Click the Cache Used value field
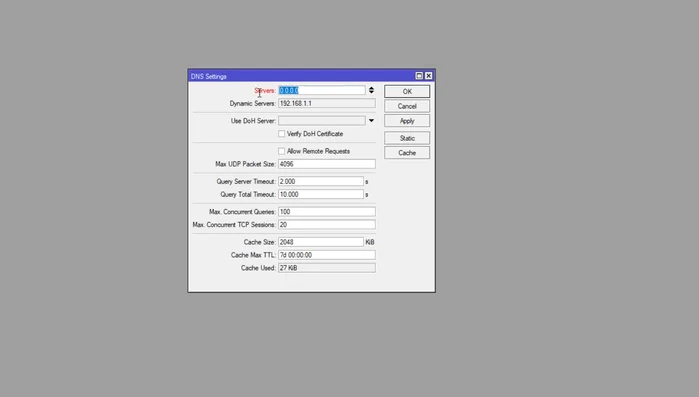This screenshot has width=699, height=397. pyautogui.click(x=327, y=268)
